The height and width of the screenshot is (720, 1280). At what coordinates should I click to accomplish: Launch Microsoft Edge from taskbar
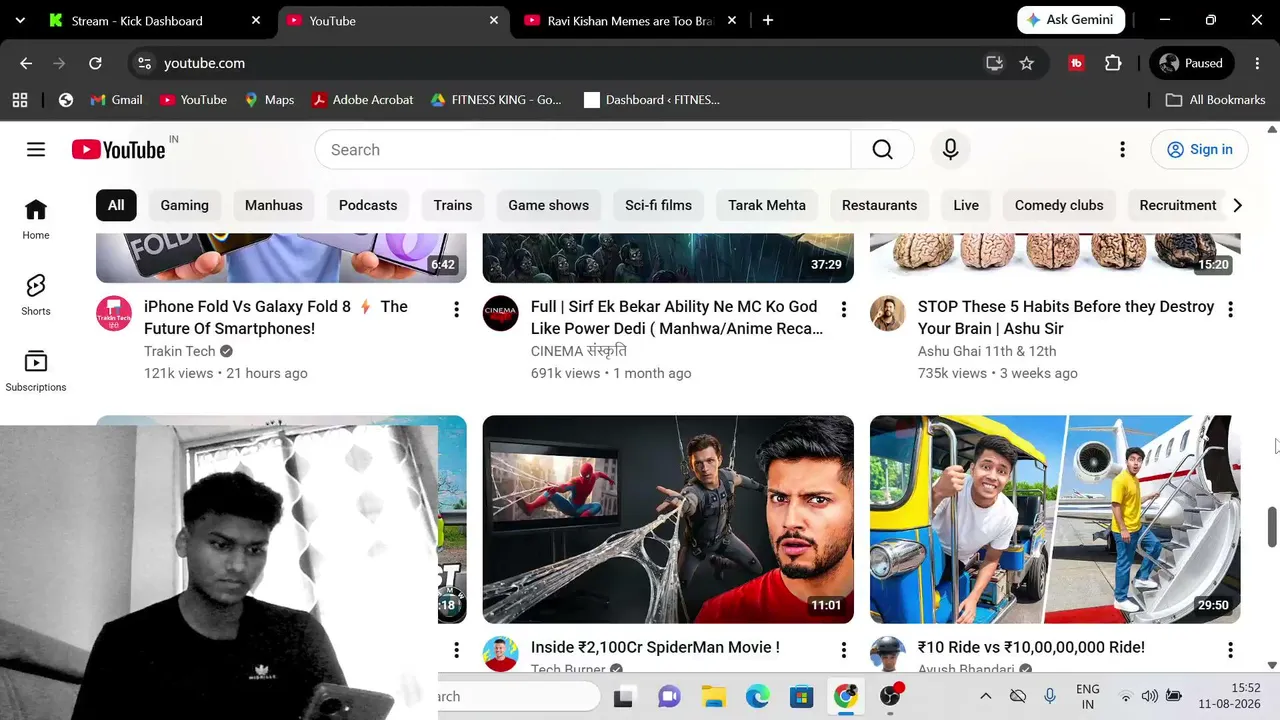tap(757, 696)
